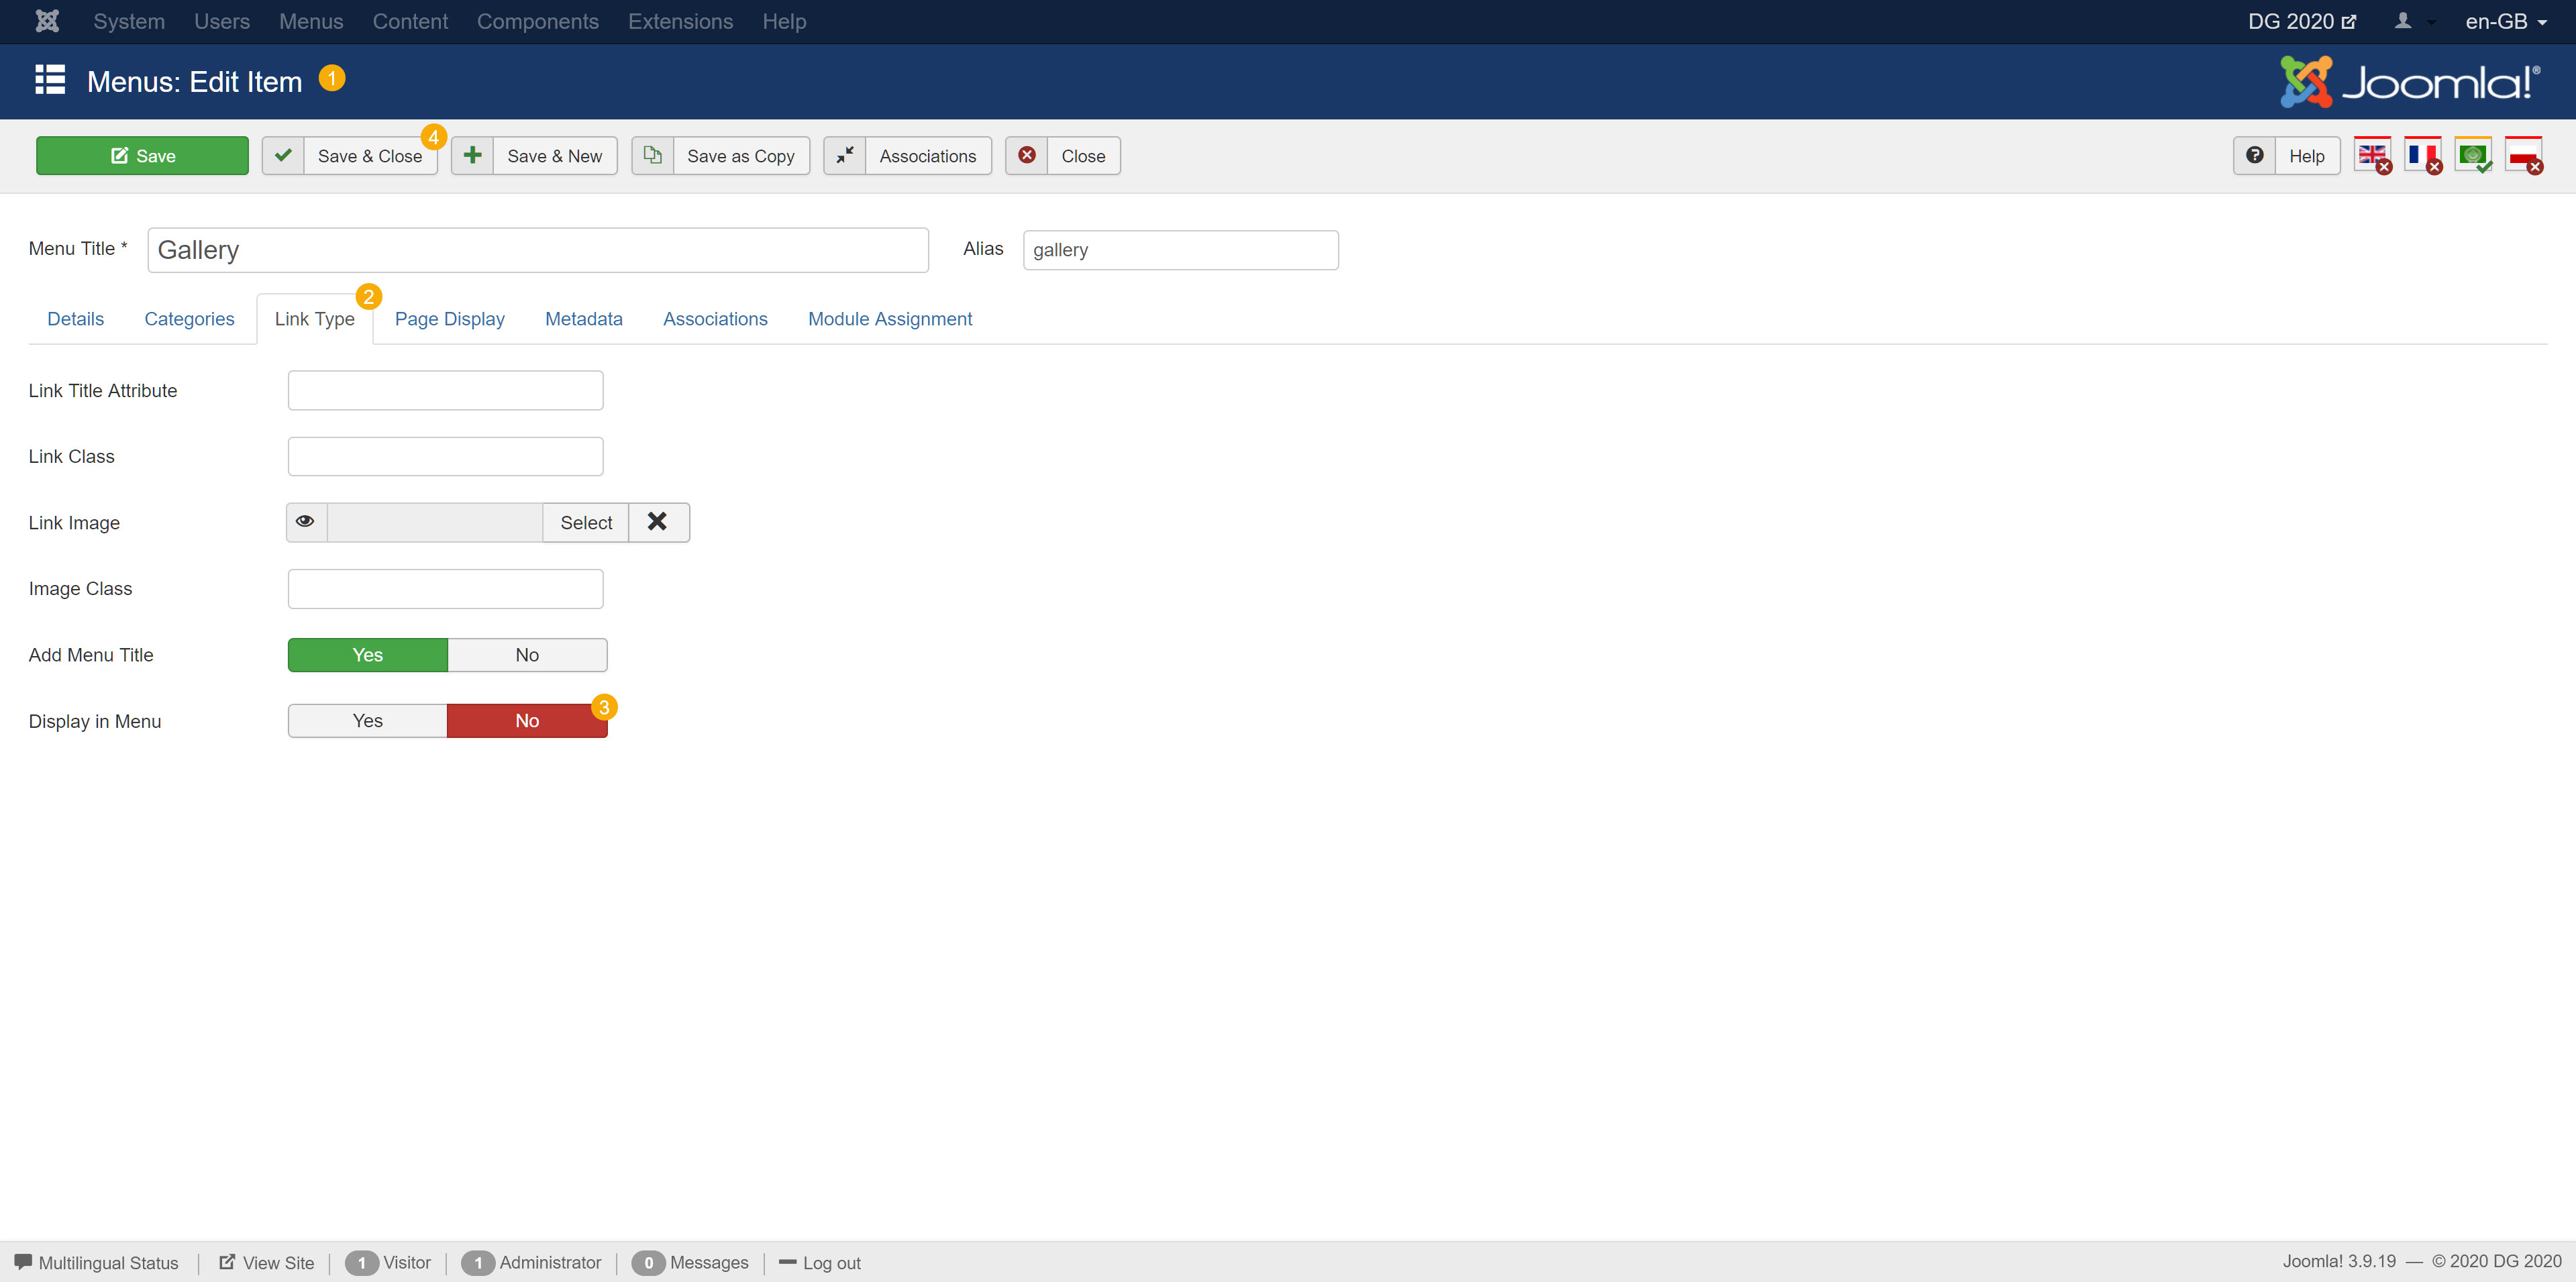Set Add Menu Title to Yes
The width and height of the screenshot is (2576, 1282).
(x=367, y=655)
